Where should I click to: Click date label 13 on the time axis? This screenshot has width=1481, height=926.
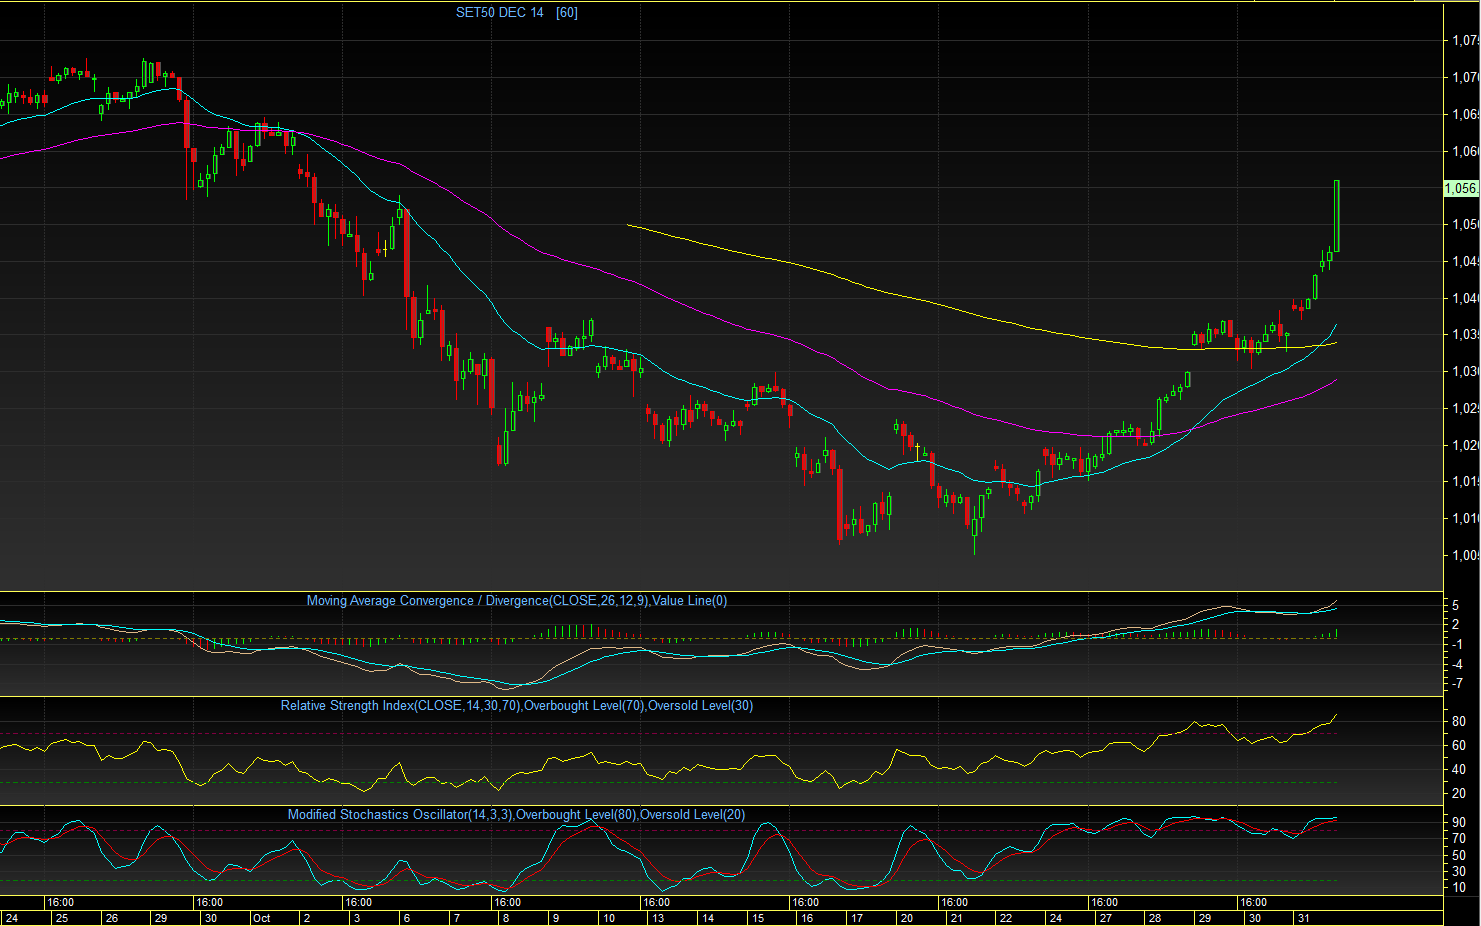pyautogui.click(x=658, y=918)
